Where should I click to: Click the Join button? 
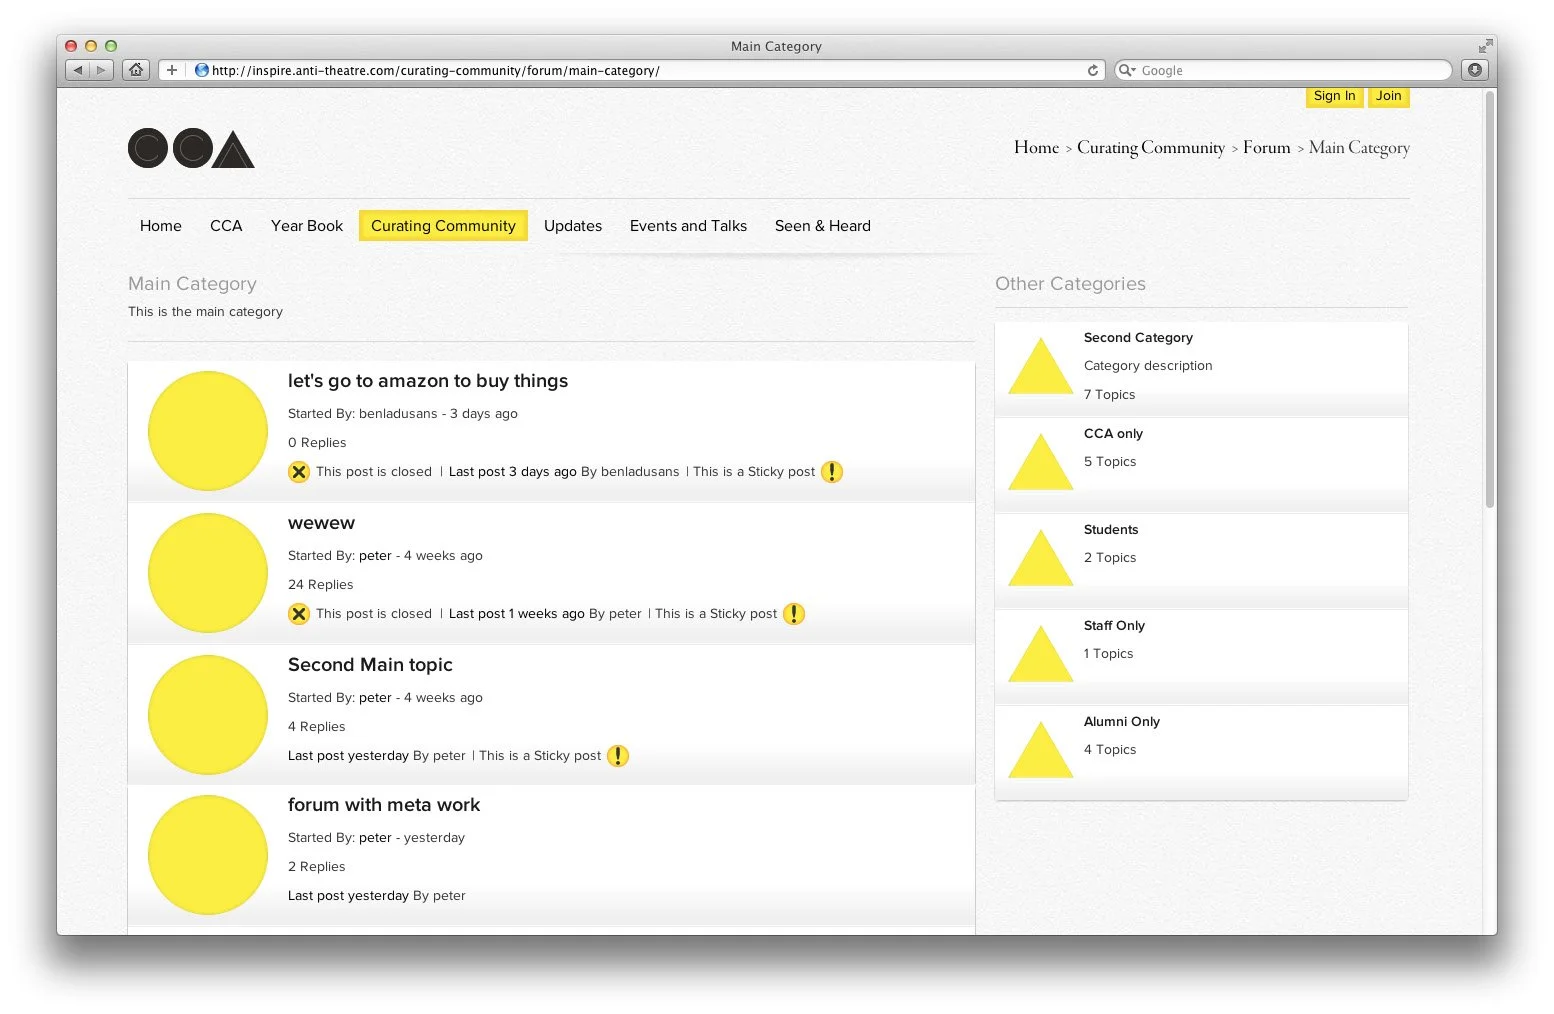pos(1388,96)
